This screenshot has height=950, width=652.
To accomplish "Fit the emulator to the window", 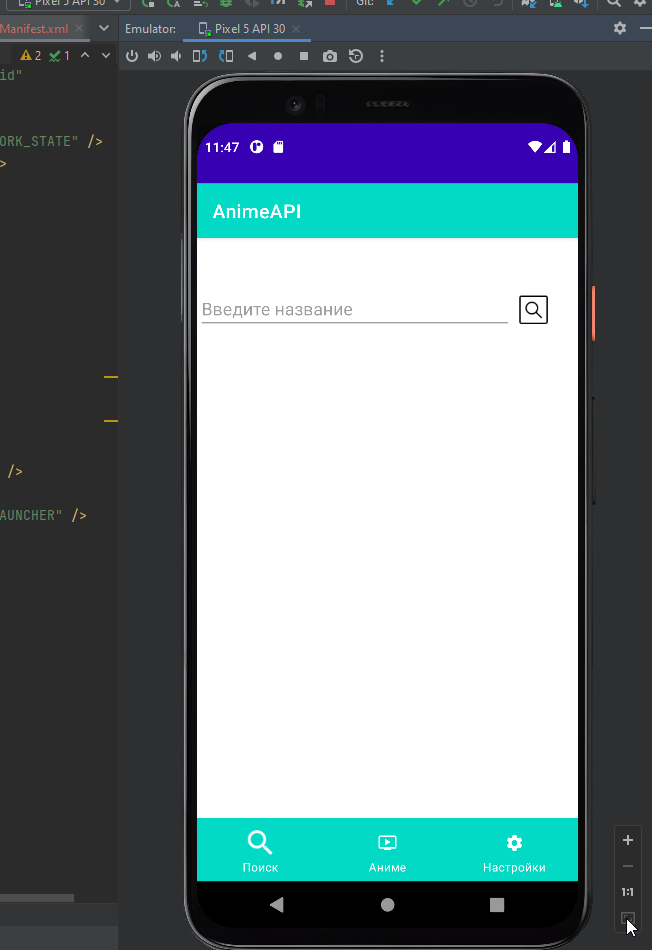I will point(628,918).
